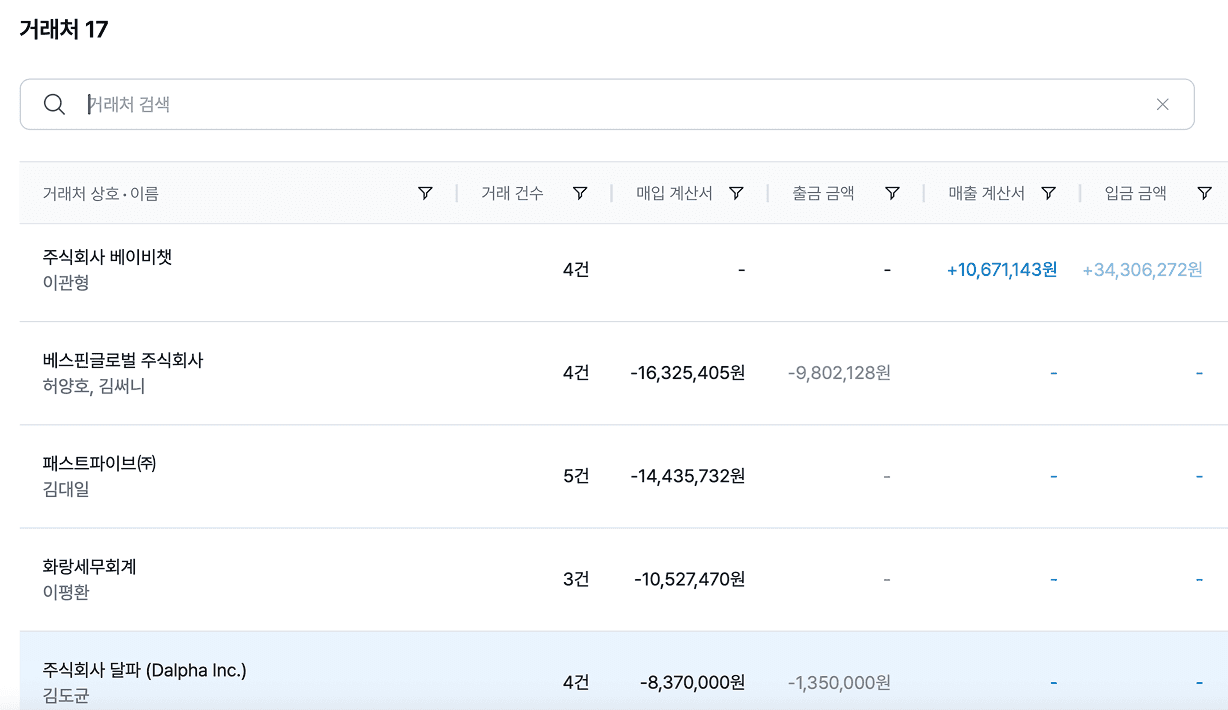Open filter for 입금 금액 column
The height and width of the screenshot is (710, 1228).
pyautogui.click(x=1204, y=193)
